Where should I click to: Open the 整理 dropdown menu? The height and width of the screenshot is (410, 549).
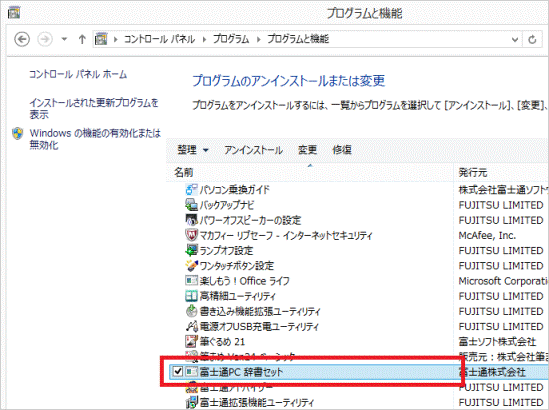tap(193, 150)
